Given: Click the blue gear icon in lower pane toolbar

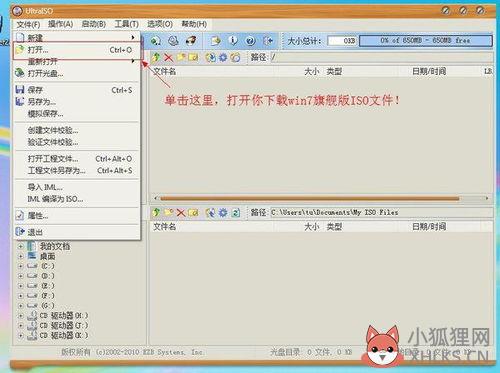Looking at the screenshot, I should pyautogui.click(x=223, y=213).
